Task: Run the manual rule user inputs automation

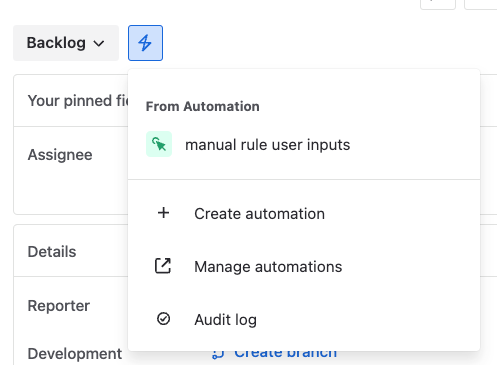Action: (x=304, y=145)
